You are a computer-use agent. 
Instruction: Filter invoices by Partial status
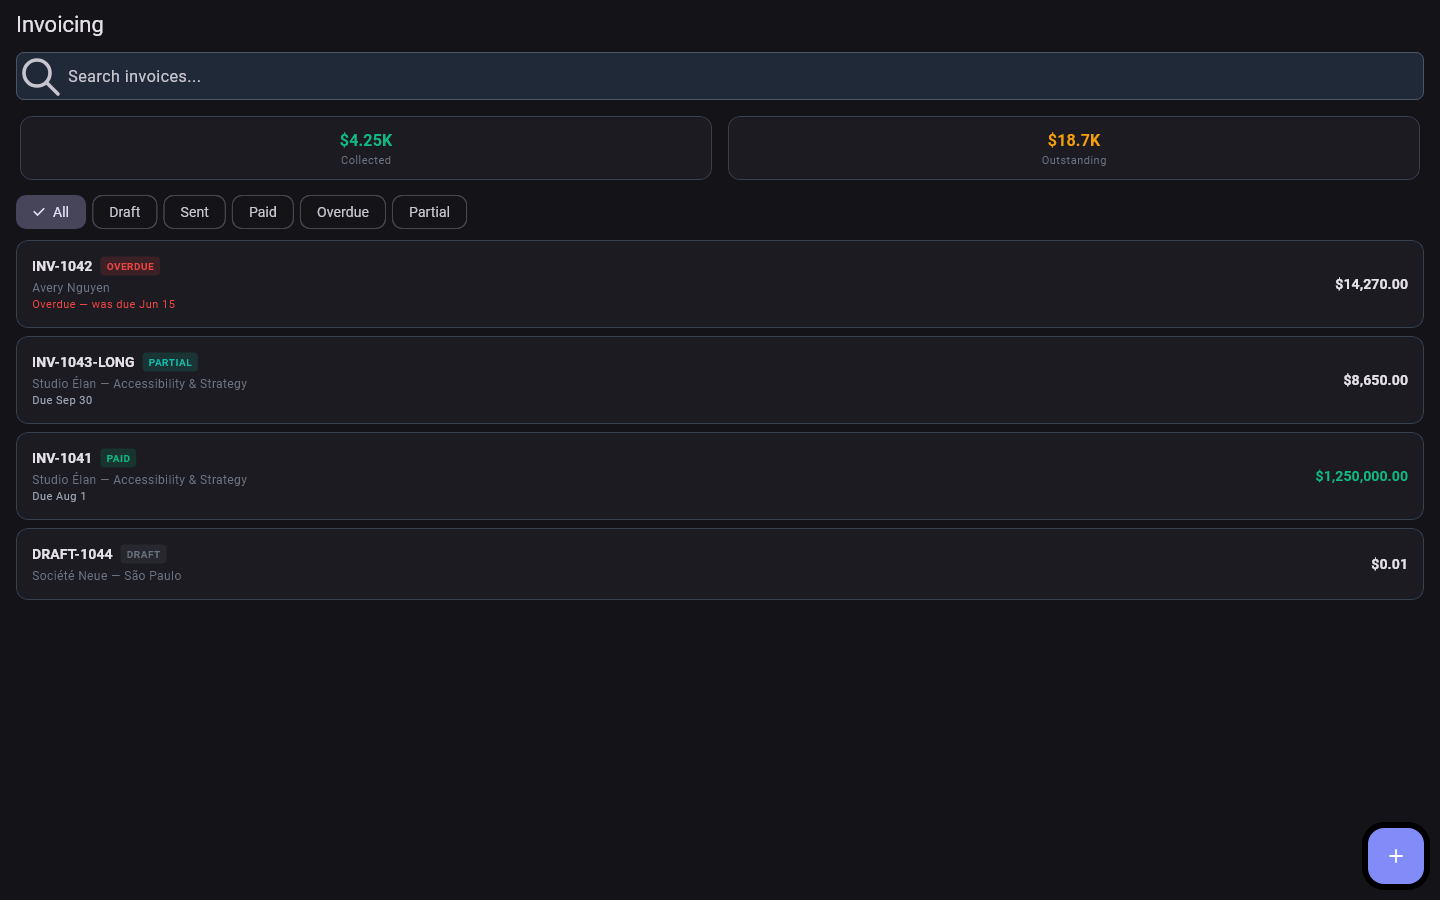coord(429,212)
